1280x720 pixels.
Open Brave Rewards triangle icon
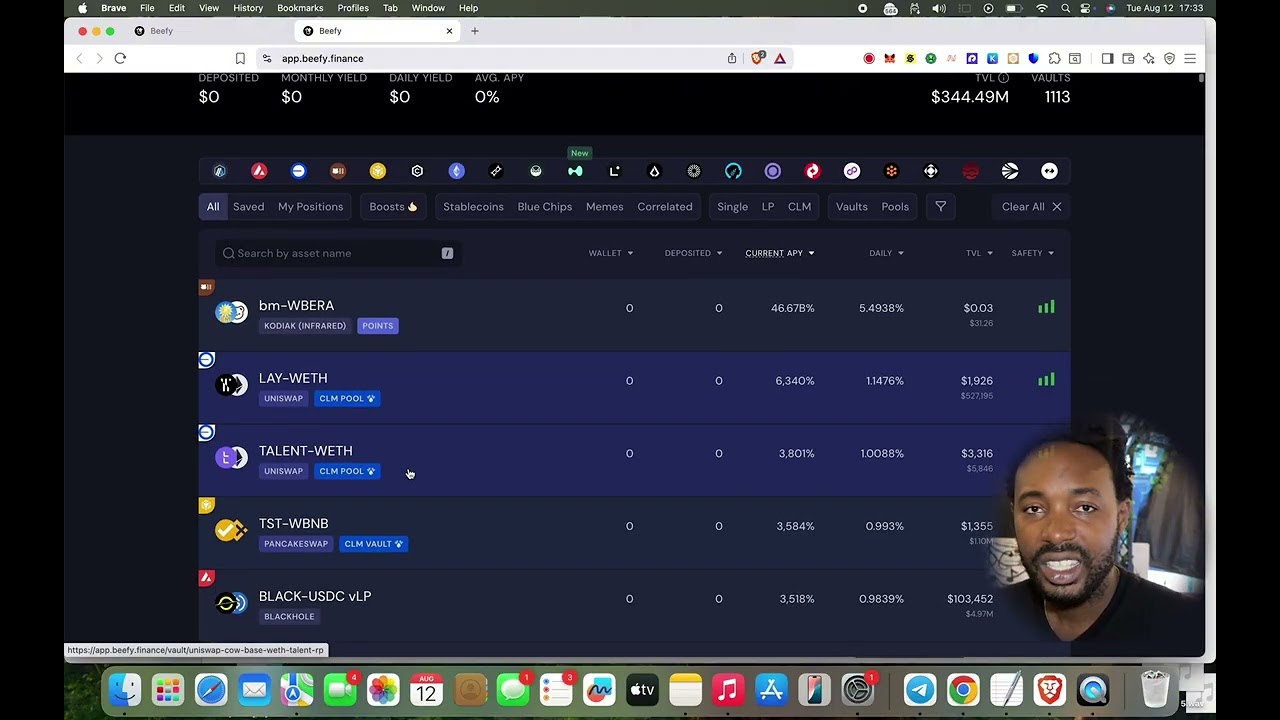pos(780,58)
